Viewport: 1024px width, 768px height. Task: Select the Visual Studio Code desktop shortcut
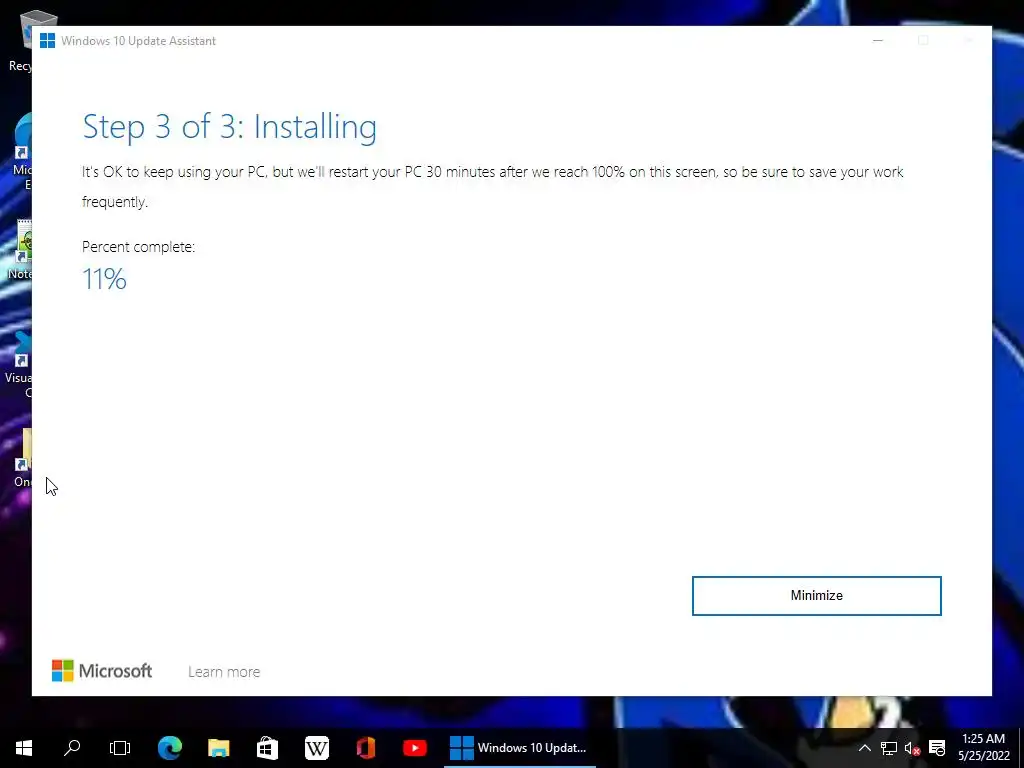[20, 364]
